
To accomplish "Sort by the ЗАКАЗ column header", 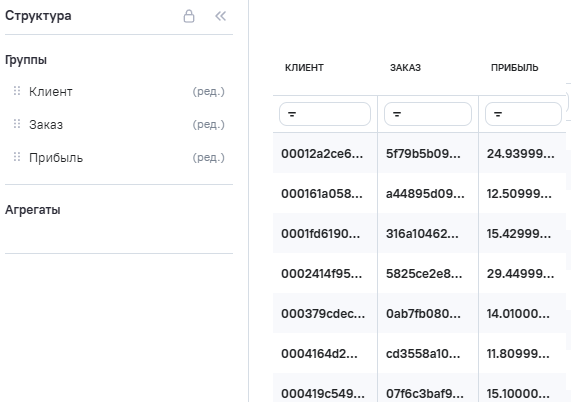I will coord(405,68).
